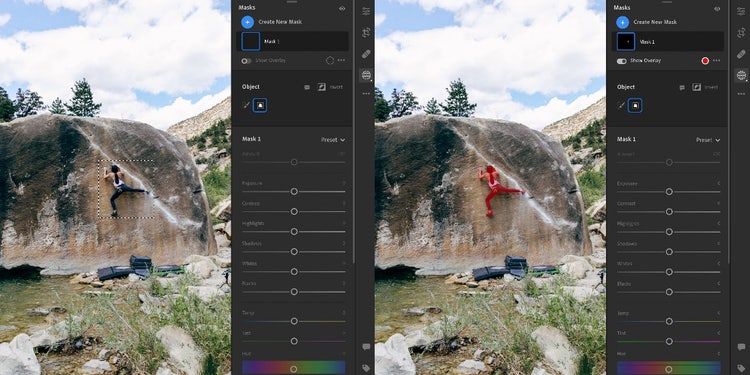Image resolution: width=750 pixels, height=375 pixels.
Task: Click Invert mask icon in left panel
Action: [321, 87]
